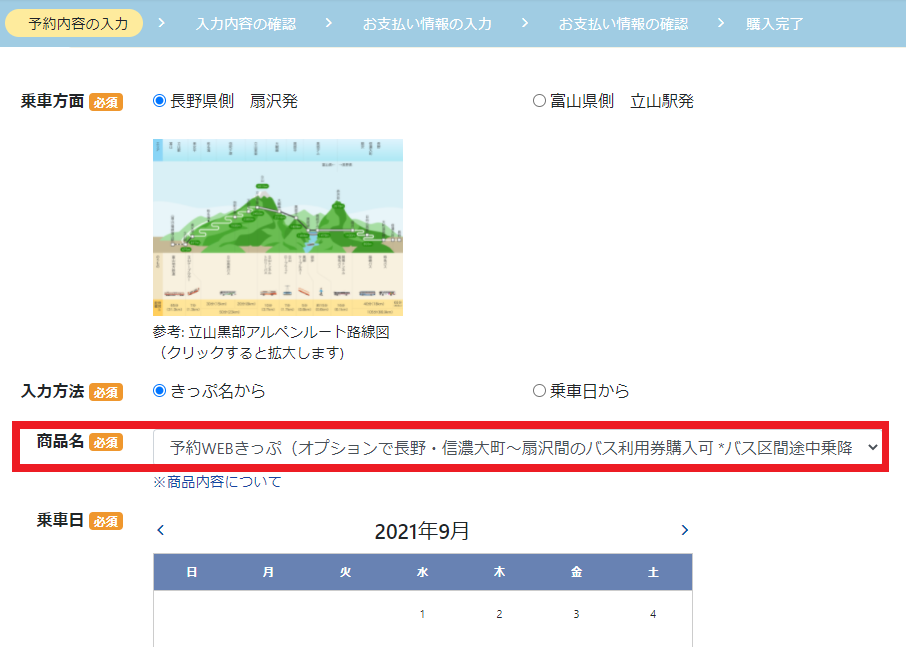Select 乗車日から input method
Viewport: 906px width, 647px height.
tap(540, 391)
